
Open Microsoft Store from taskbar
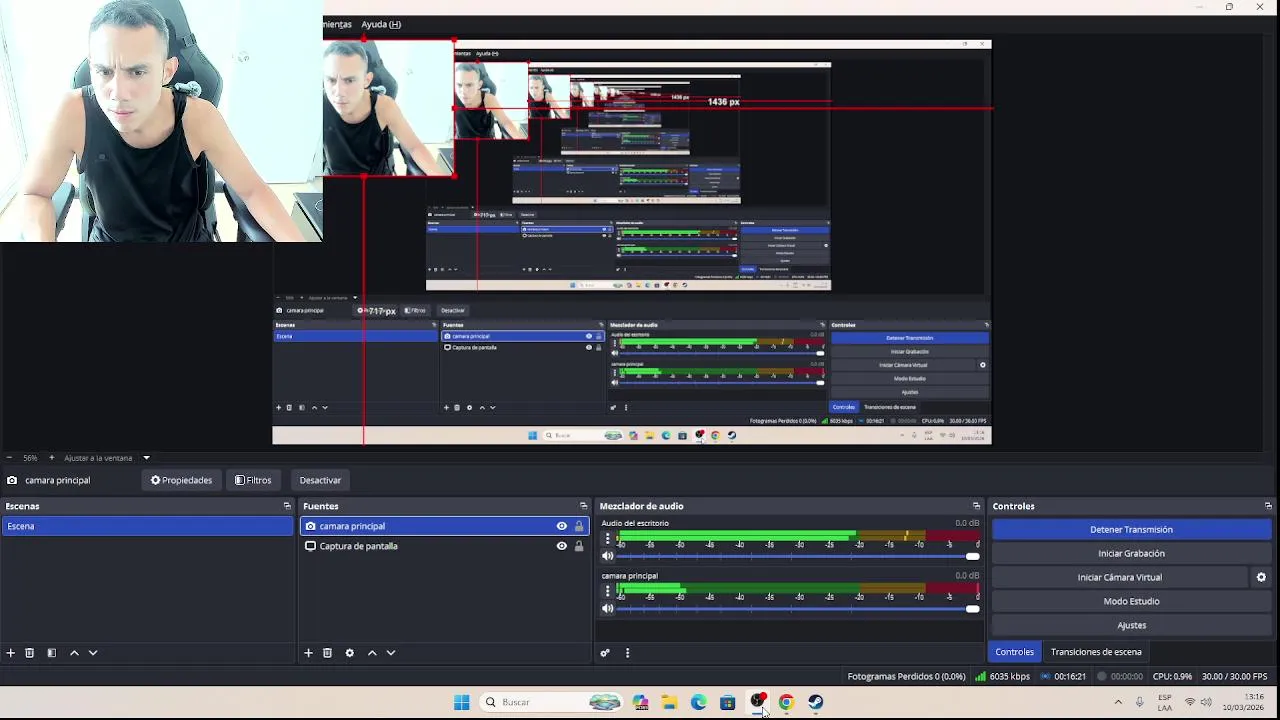[x=727, y=702]
